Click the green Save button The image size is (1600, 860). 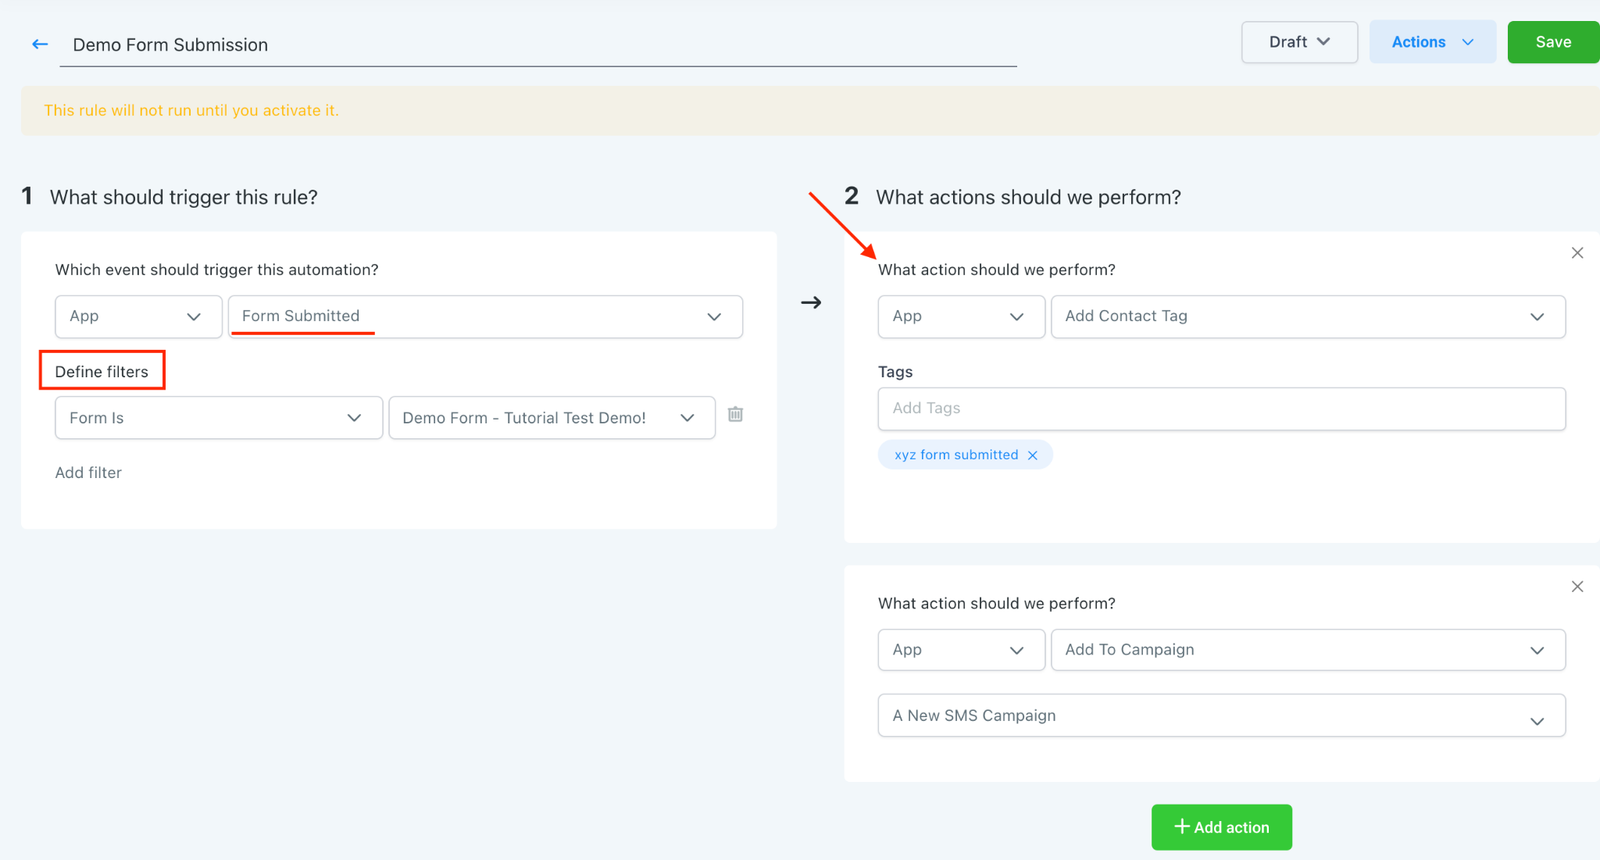coord(1552,42)
